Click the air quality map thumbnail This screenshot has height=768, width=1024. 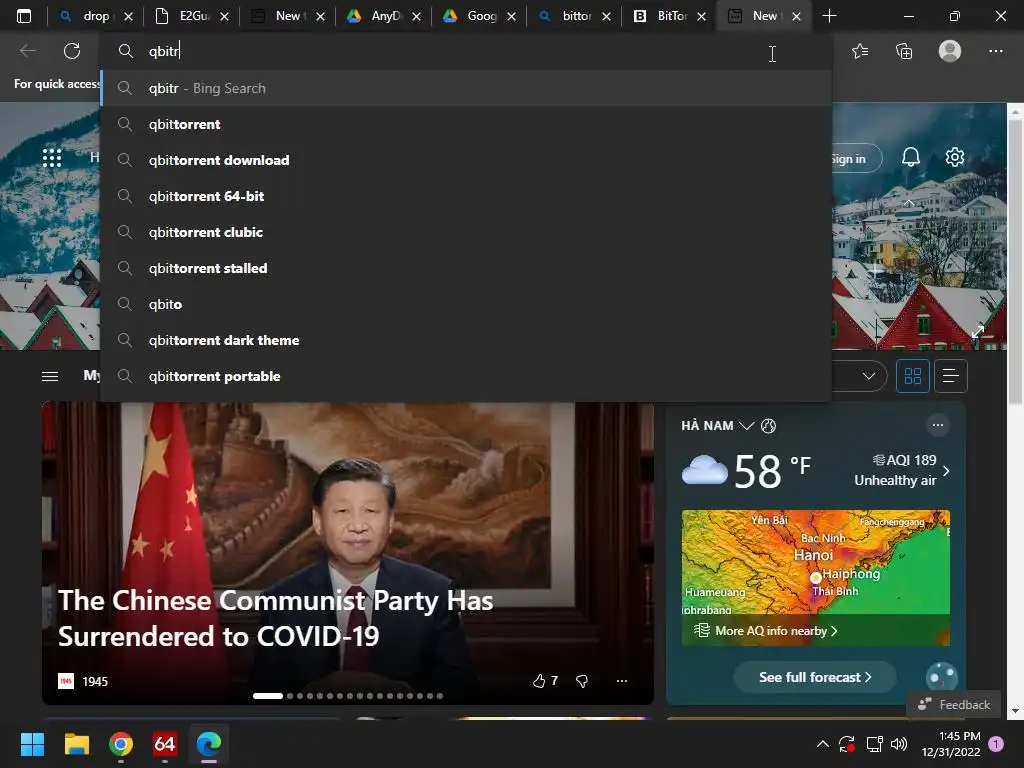click(816, 577)
